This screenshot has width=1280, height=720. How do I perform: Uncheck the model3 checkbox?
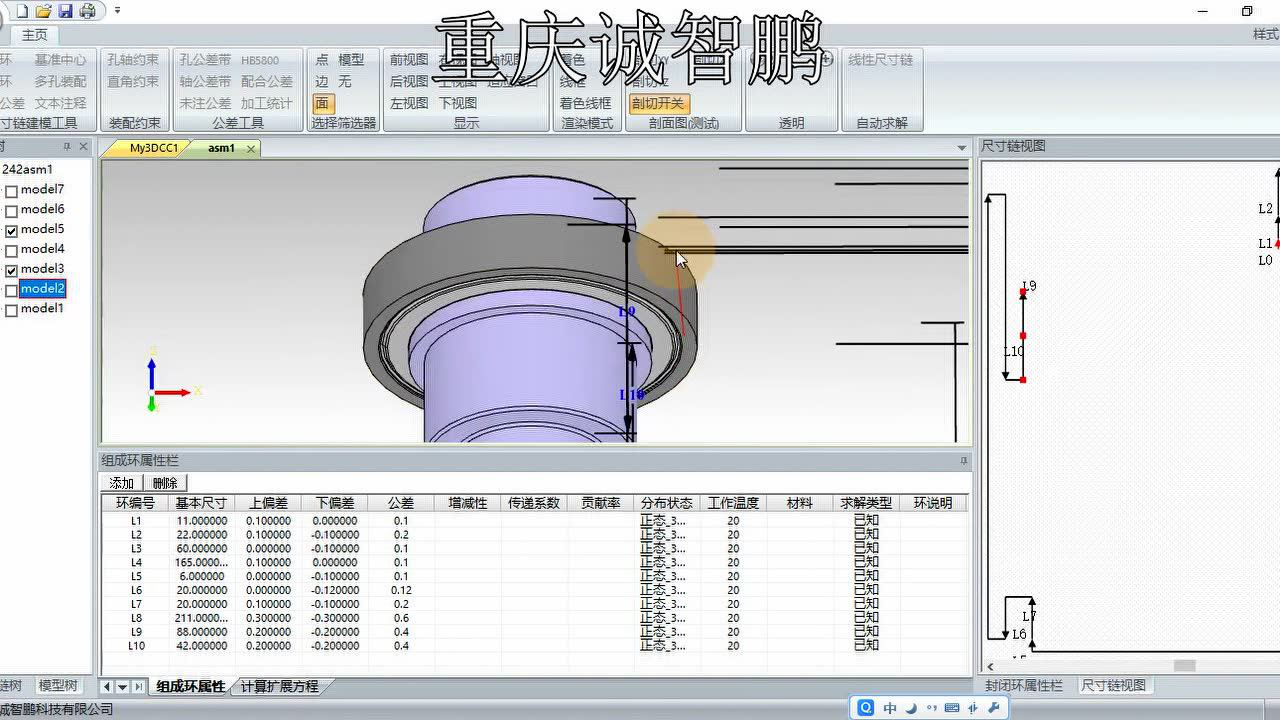[11, 271]
